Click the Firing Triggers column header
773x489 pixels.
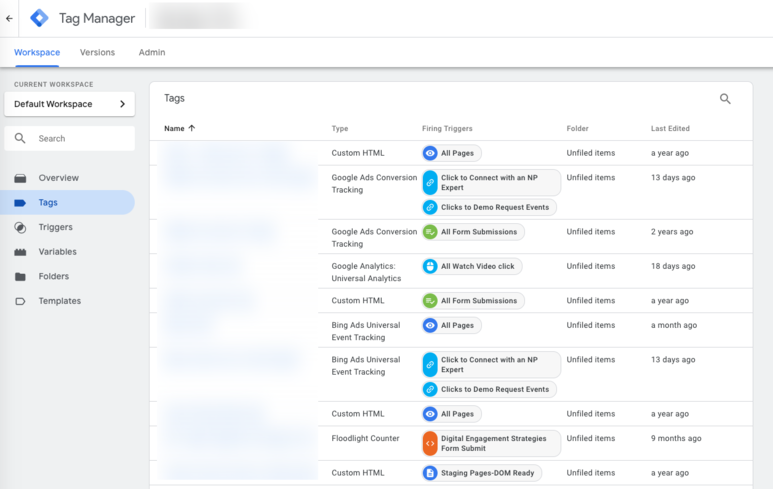[447, 129]
